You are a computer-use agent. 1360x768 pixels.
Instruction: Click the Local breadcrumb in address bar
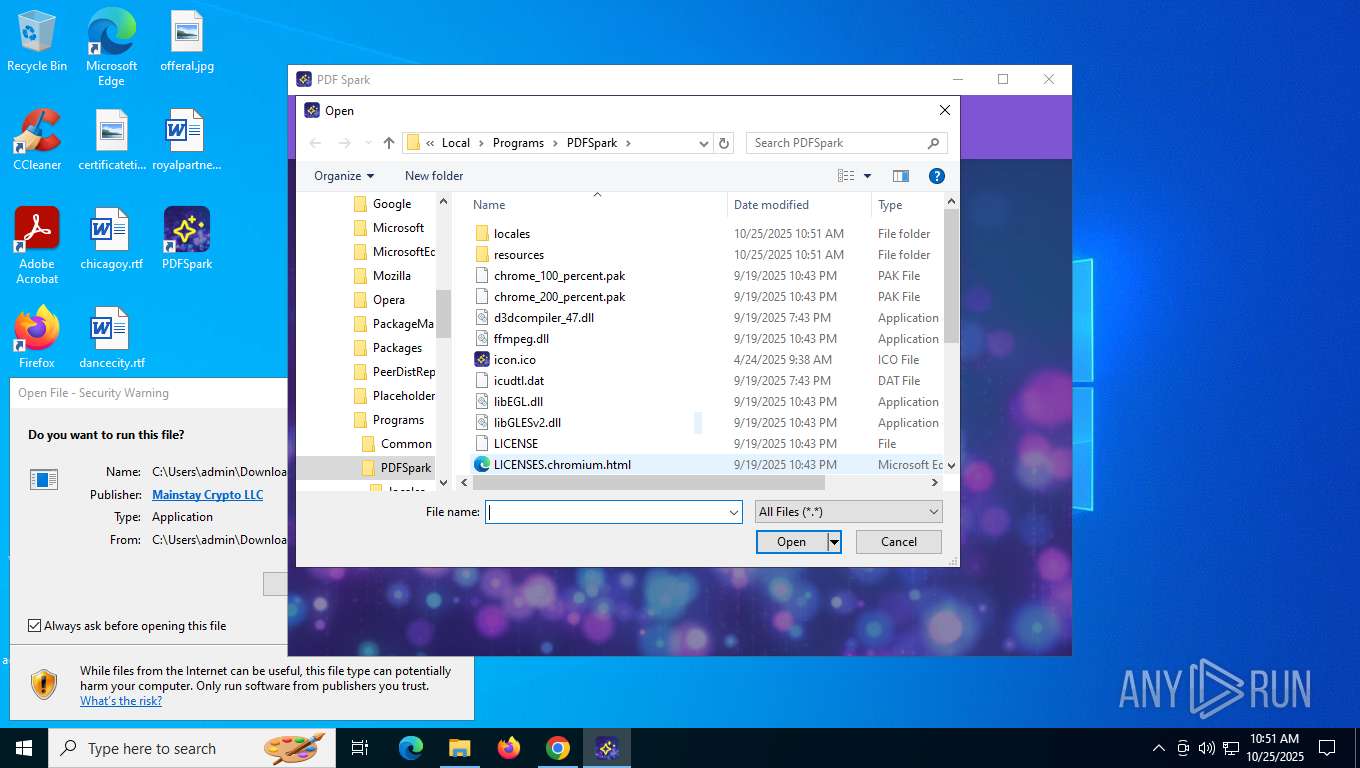[x=456, y=143]
